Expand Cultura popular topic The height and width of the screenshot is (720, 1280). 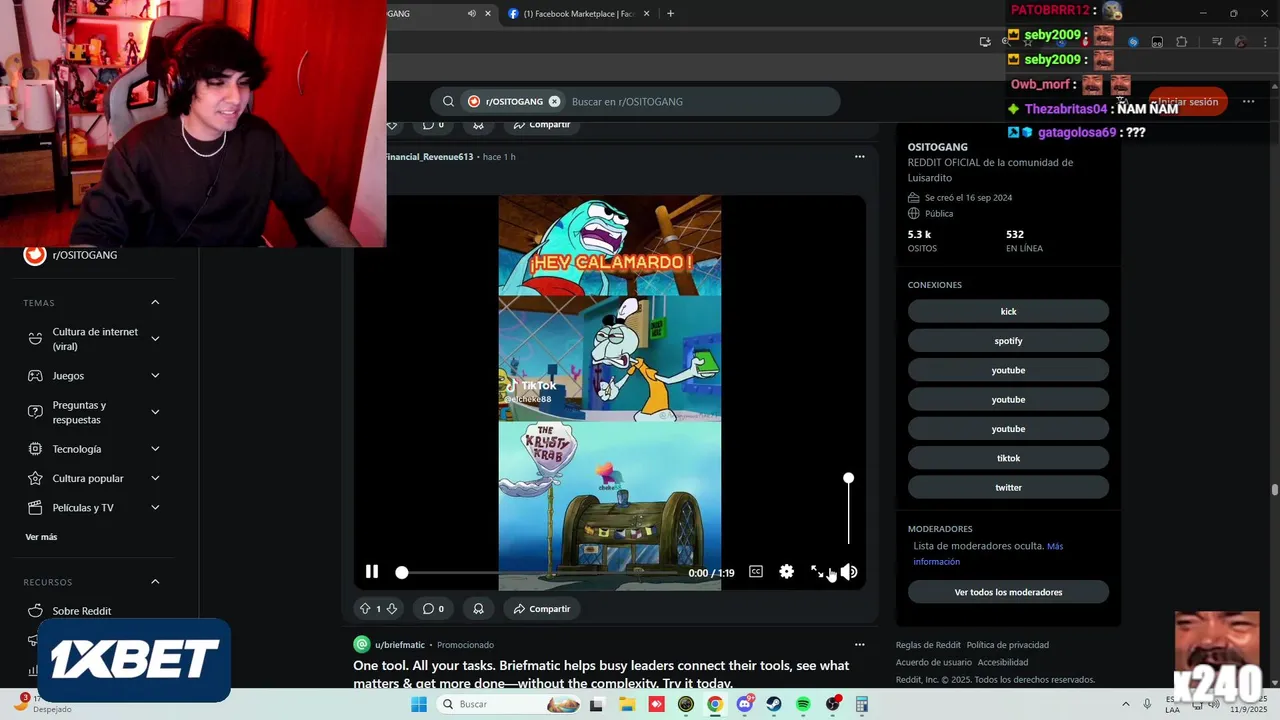click(155, 478)
